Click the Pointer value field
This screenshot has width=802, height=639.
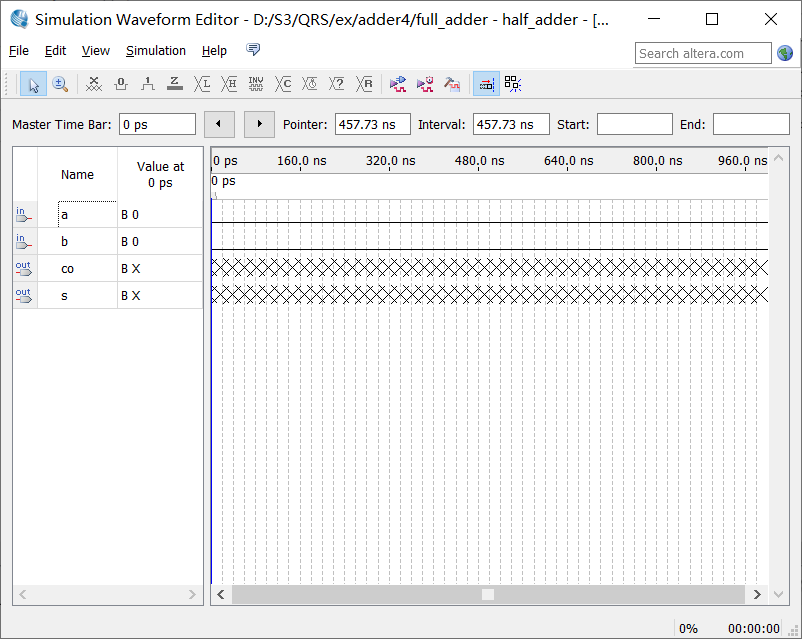point(373,124)
